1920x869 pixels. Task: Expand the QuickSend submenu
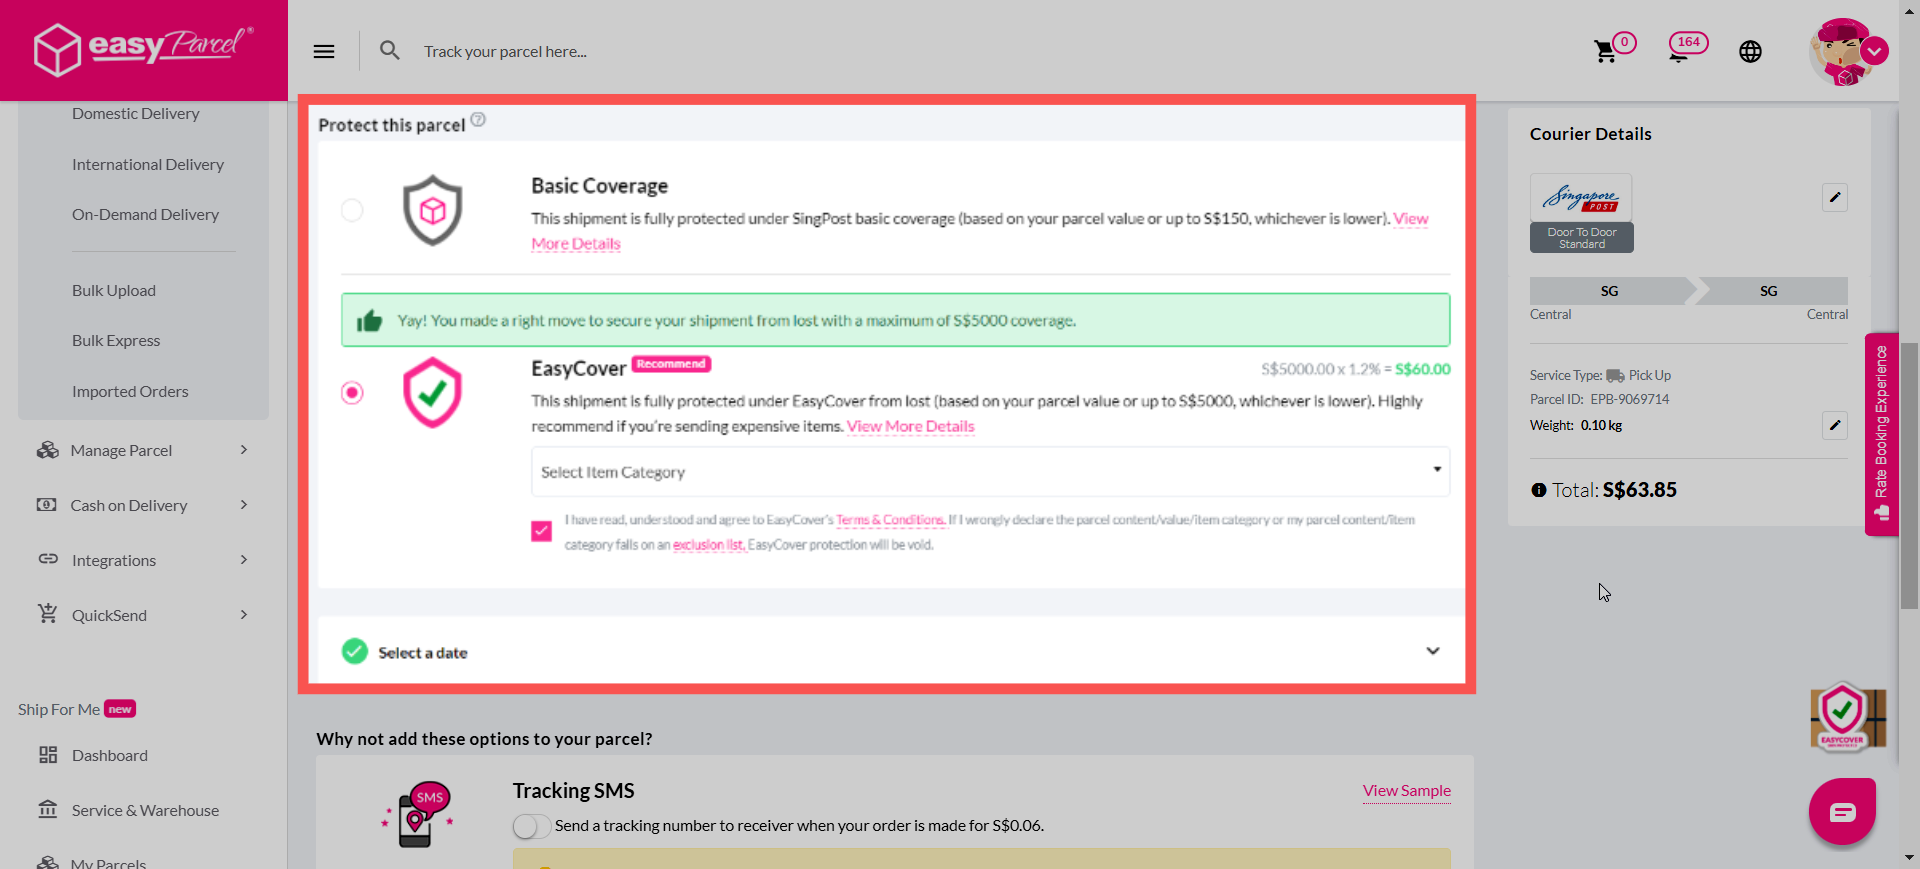point(244,615)
